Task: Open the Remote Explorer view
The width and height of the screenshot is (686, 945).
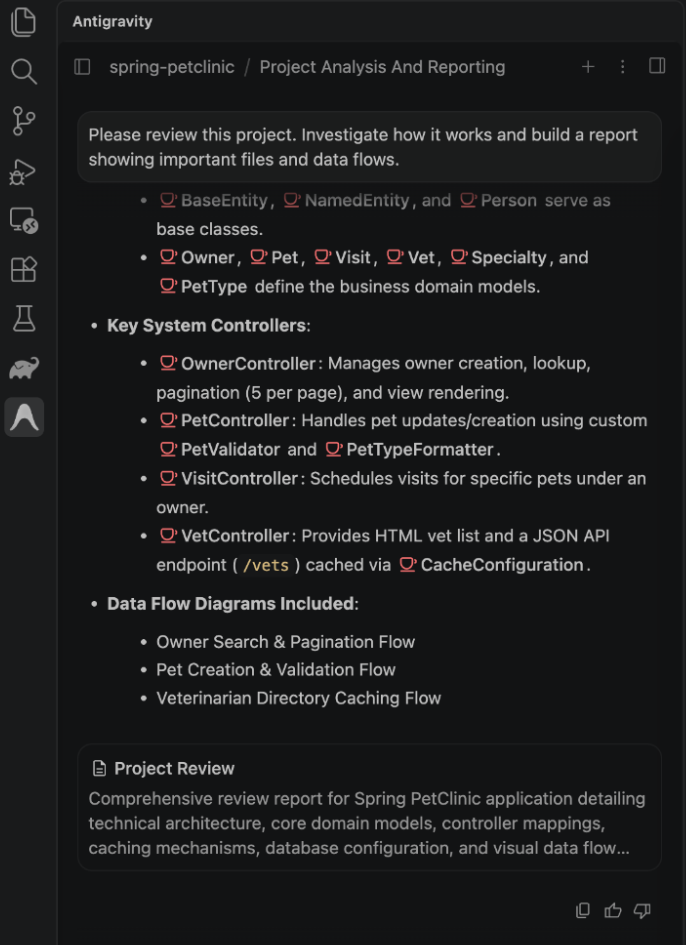Action: tap(24, 221)
